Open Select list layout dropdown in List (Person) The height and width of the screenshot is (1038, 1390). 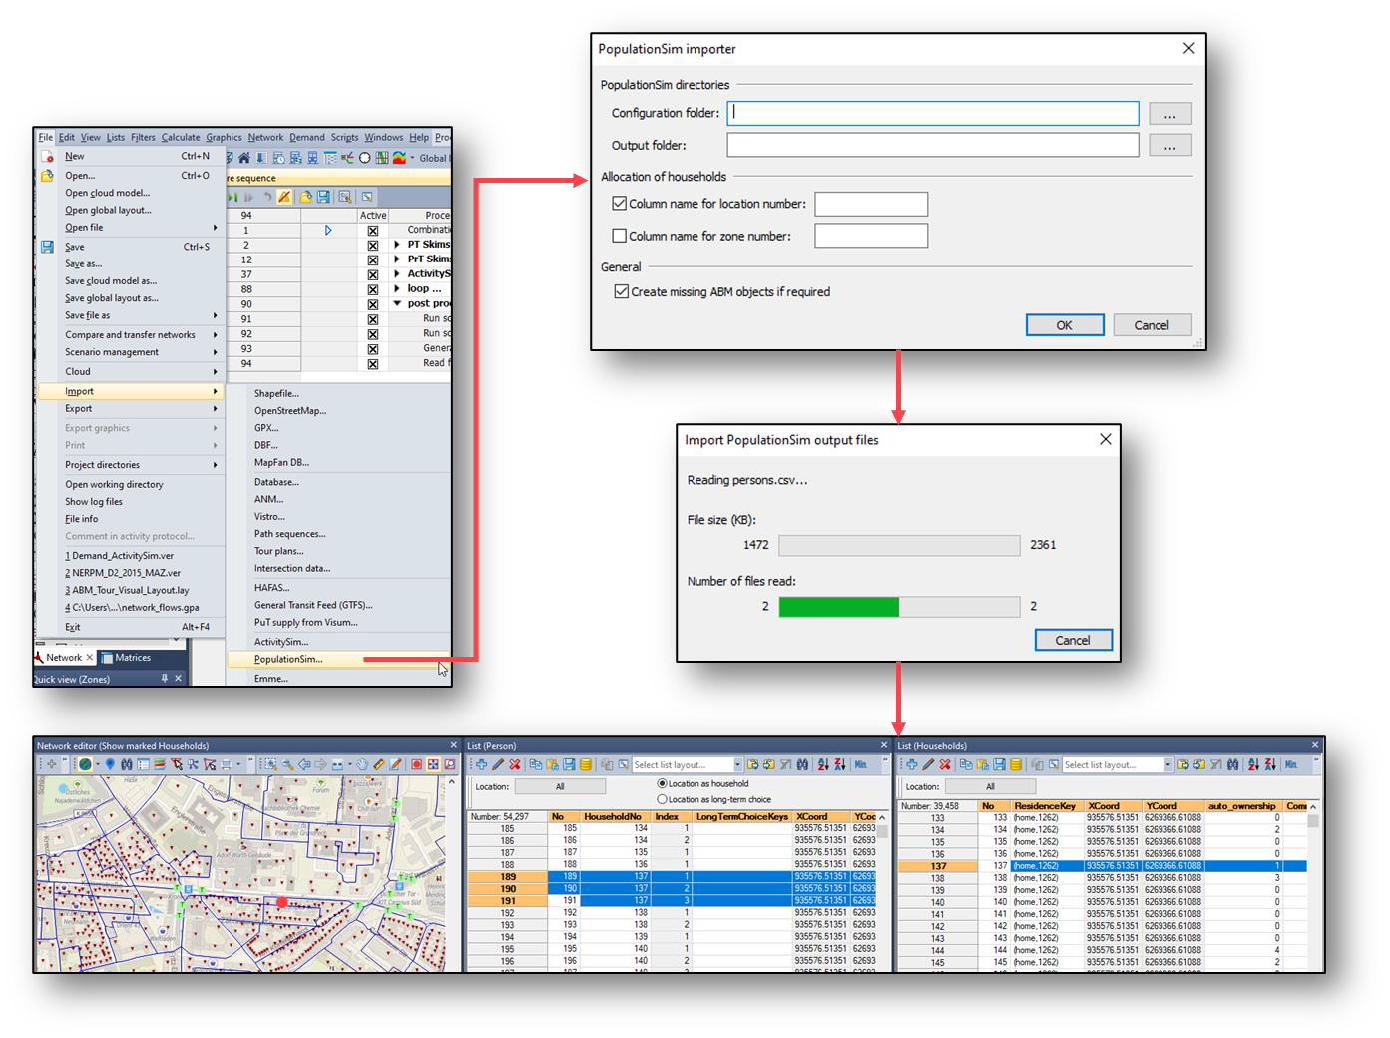(737, 764)
